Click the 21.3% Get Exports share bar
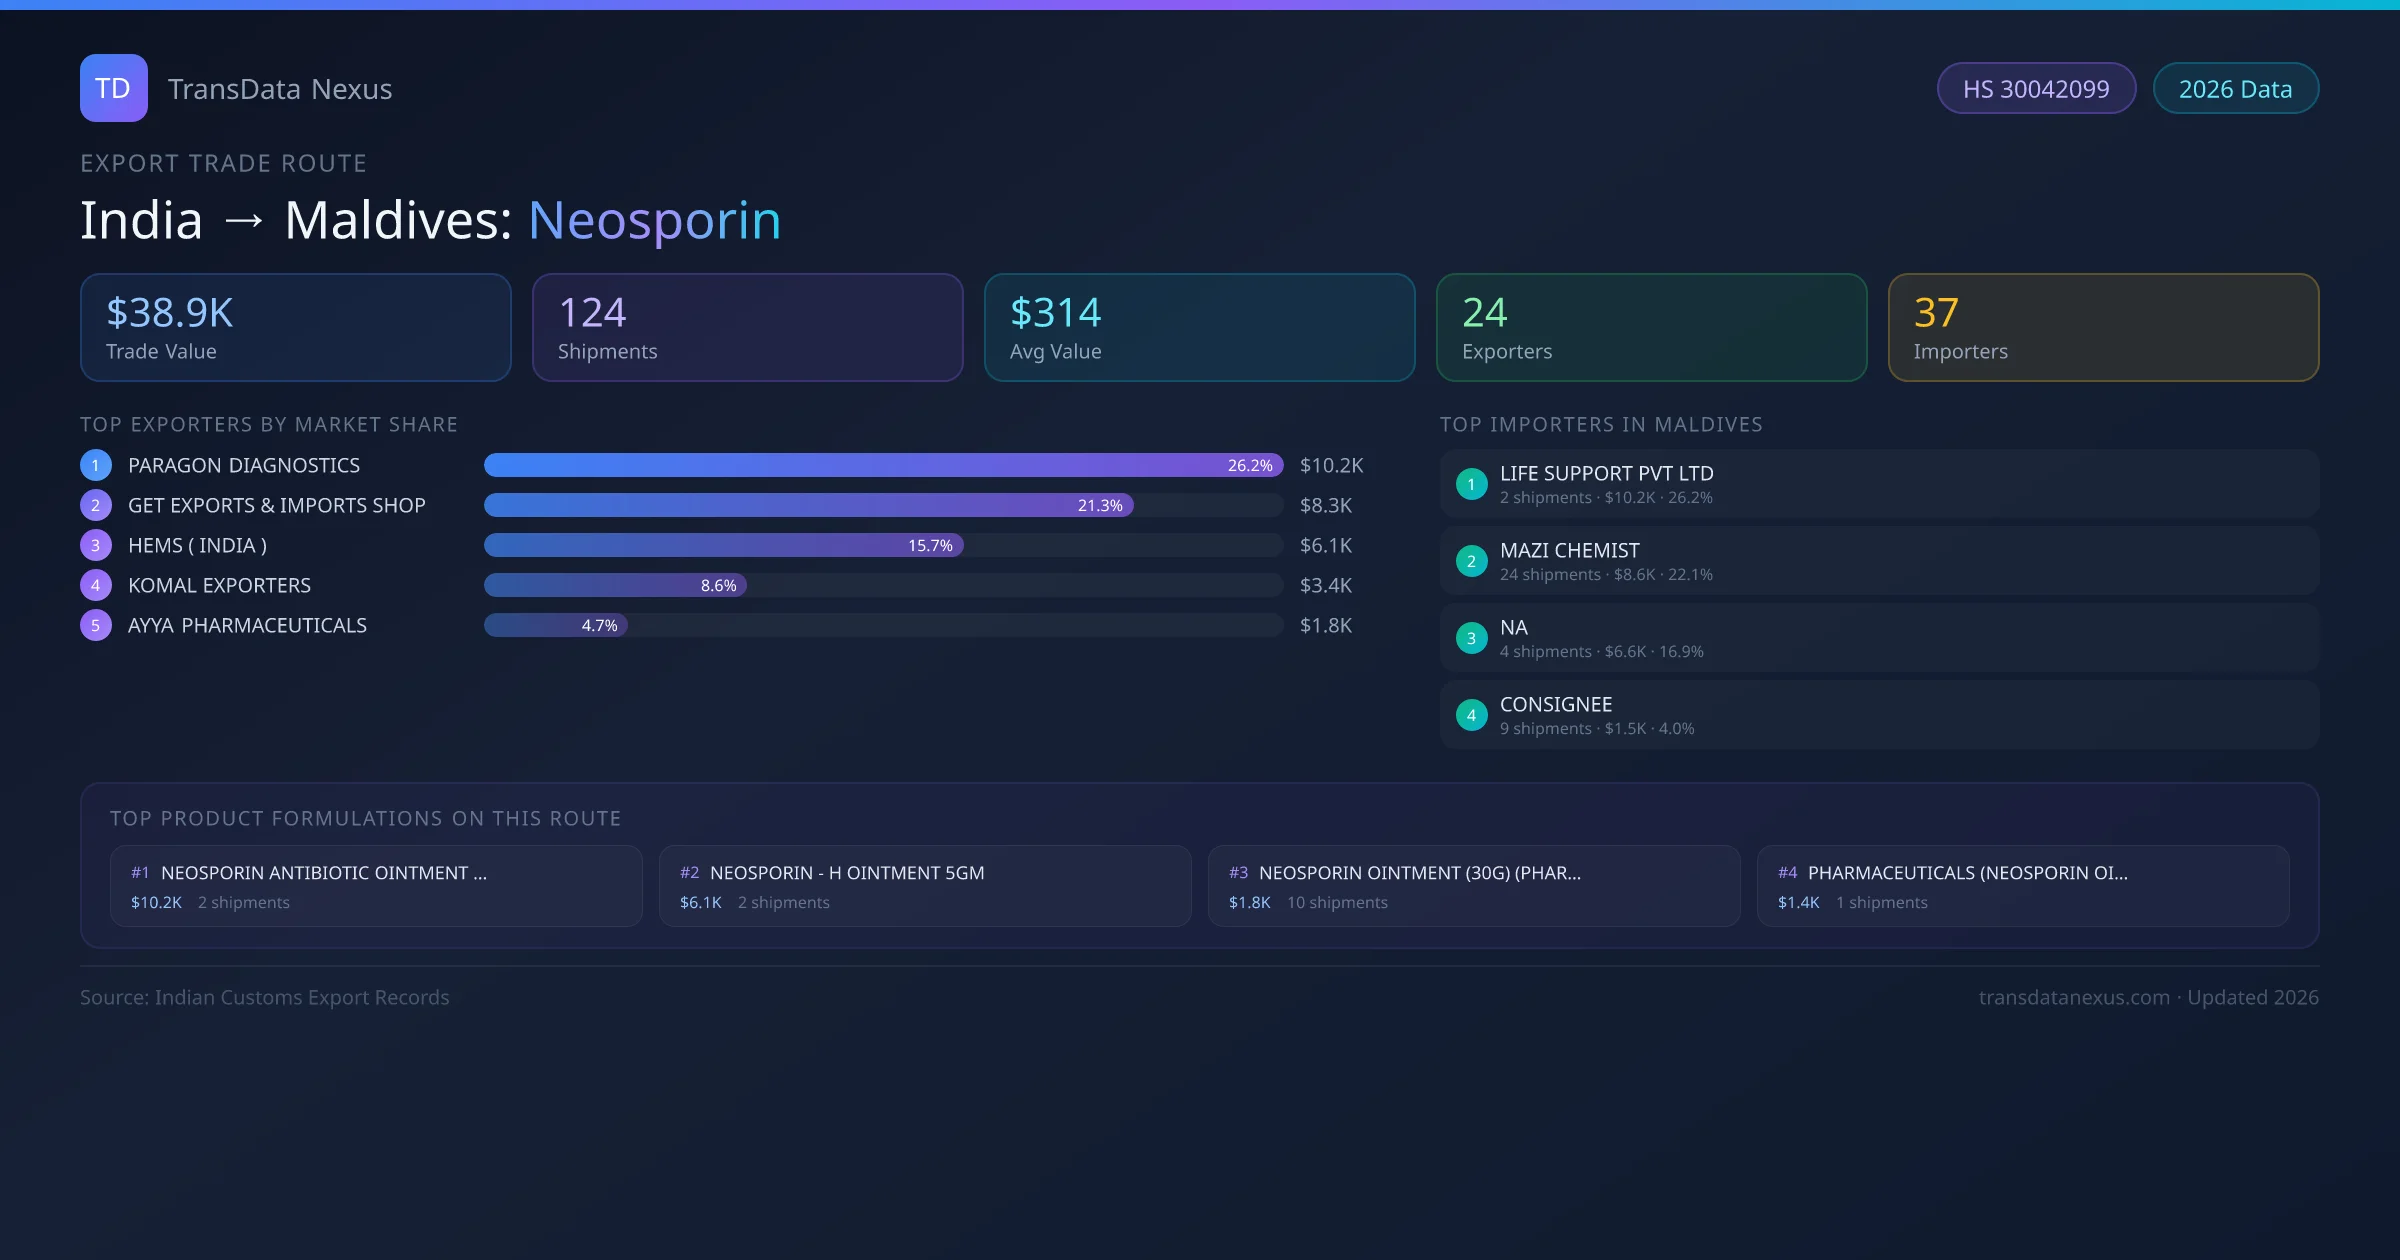Screen dimensions: 2400x1260 point(808,505)
